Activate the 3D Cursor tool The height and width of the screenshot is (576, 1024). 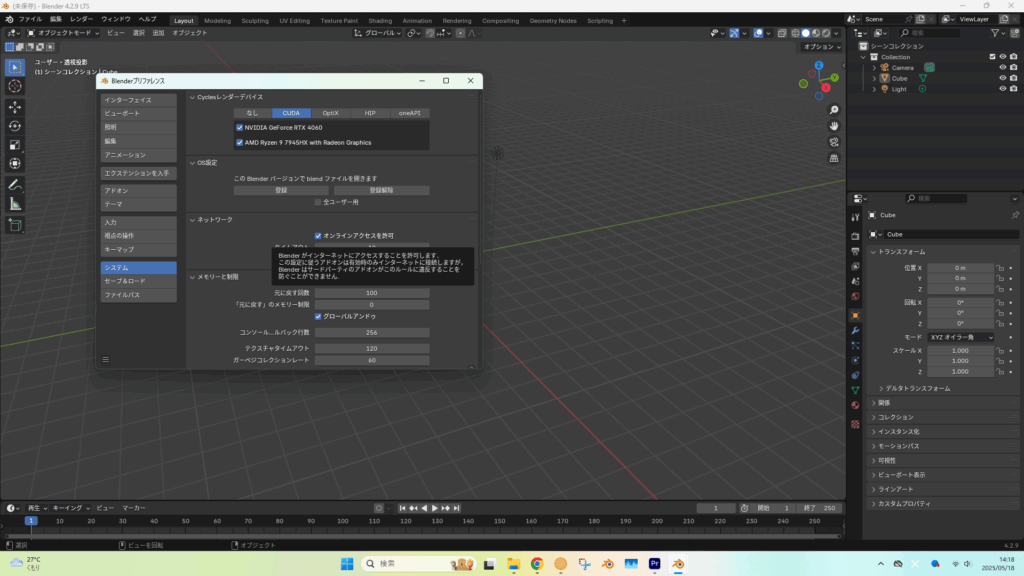tap(15, 86)
